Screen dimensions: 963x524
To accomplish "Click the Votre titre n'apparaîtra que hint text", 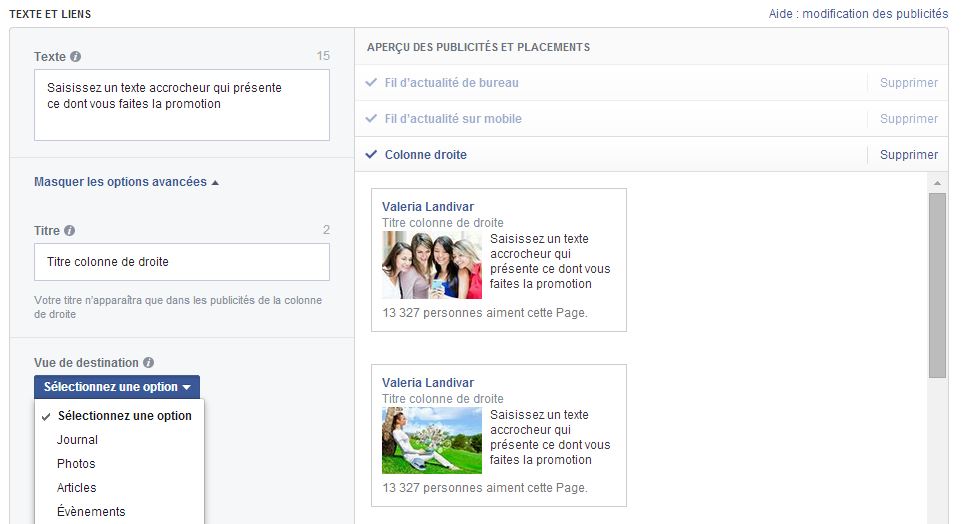I will pos(178,307).
